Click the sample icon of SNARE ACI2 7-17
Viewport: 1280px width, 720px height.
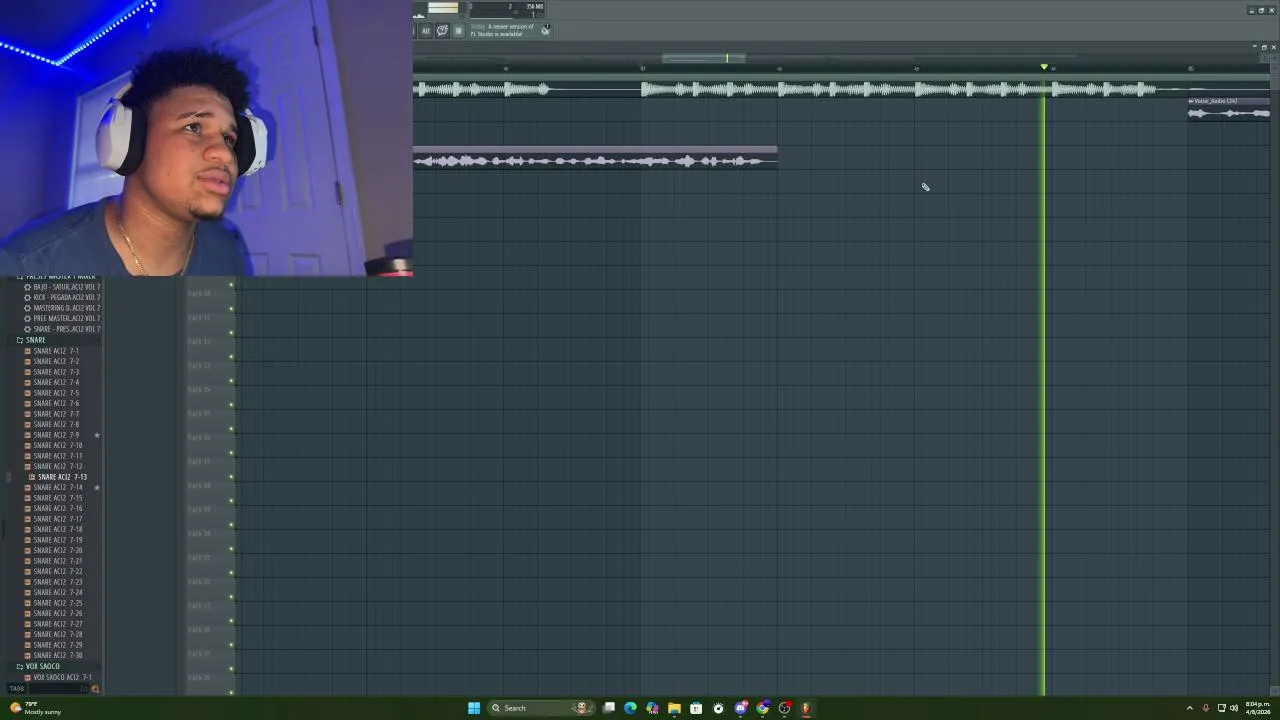(28, 519)
